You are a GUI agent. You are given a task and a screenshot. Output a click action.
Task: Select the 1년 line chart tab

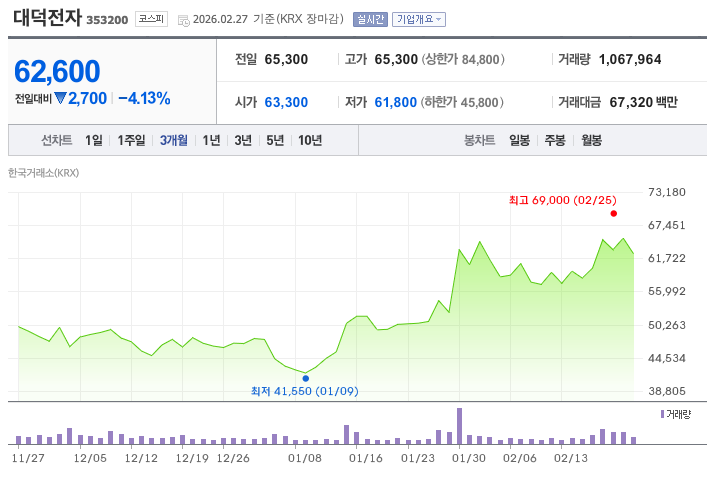(x=211, y=140)
